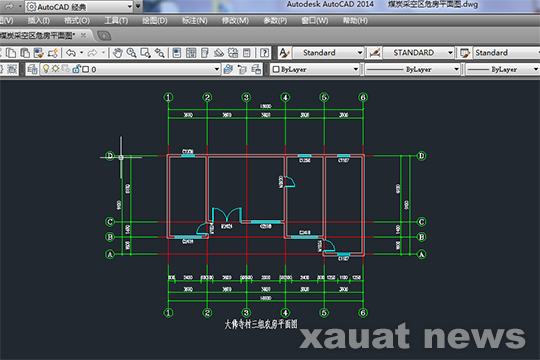Viewport: 540px width, 360px height.
Task: Click the new drawing tab button
Action: click(x=104, y=35)
